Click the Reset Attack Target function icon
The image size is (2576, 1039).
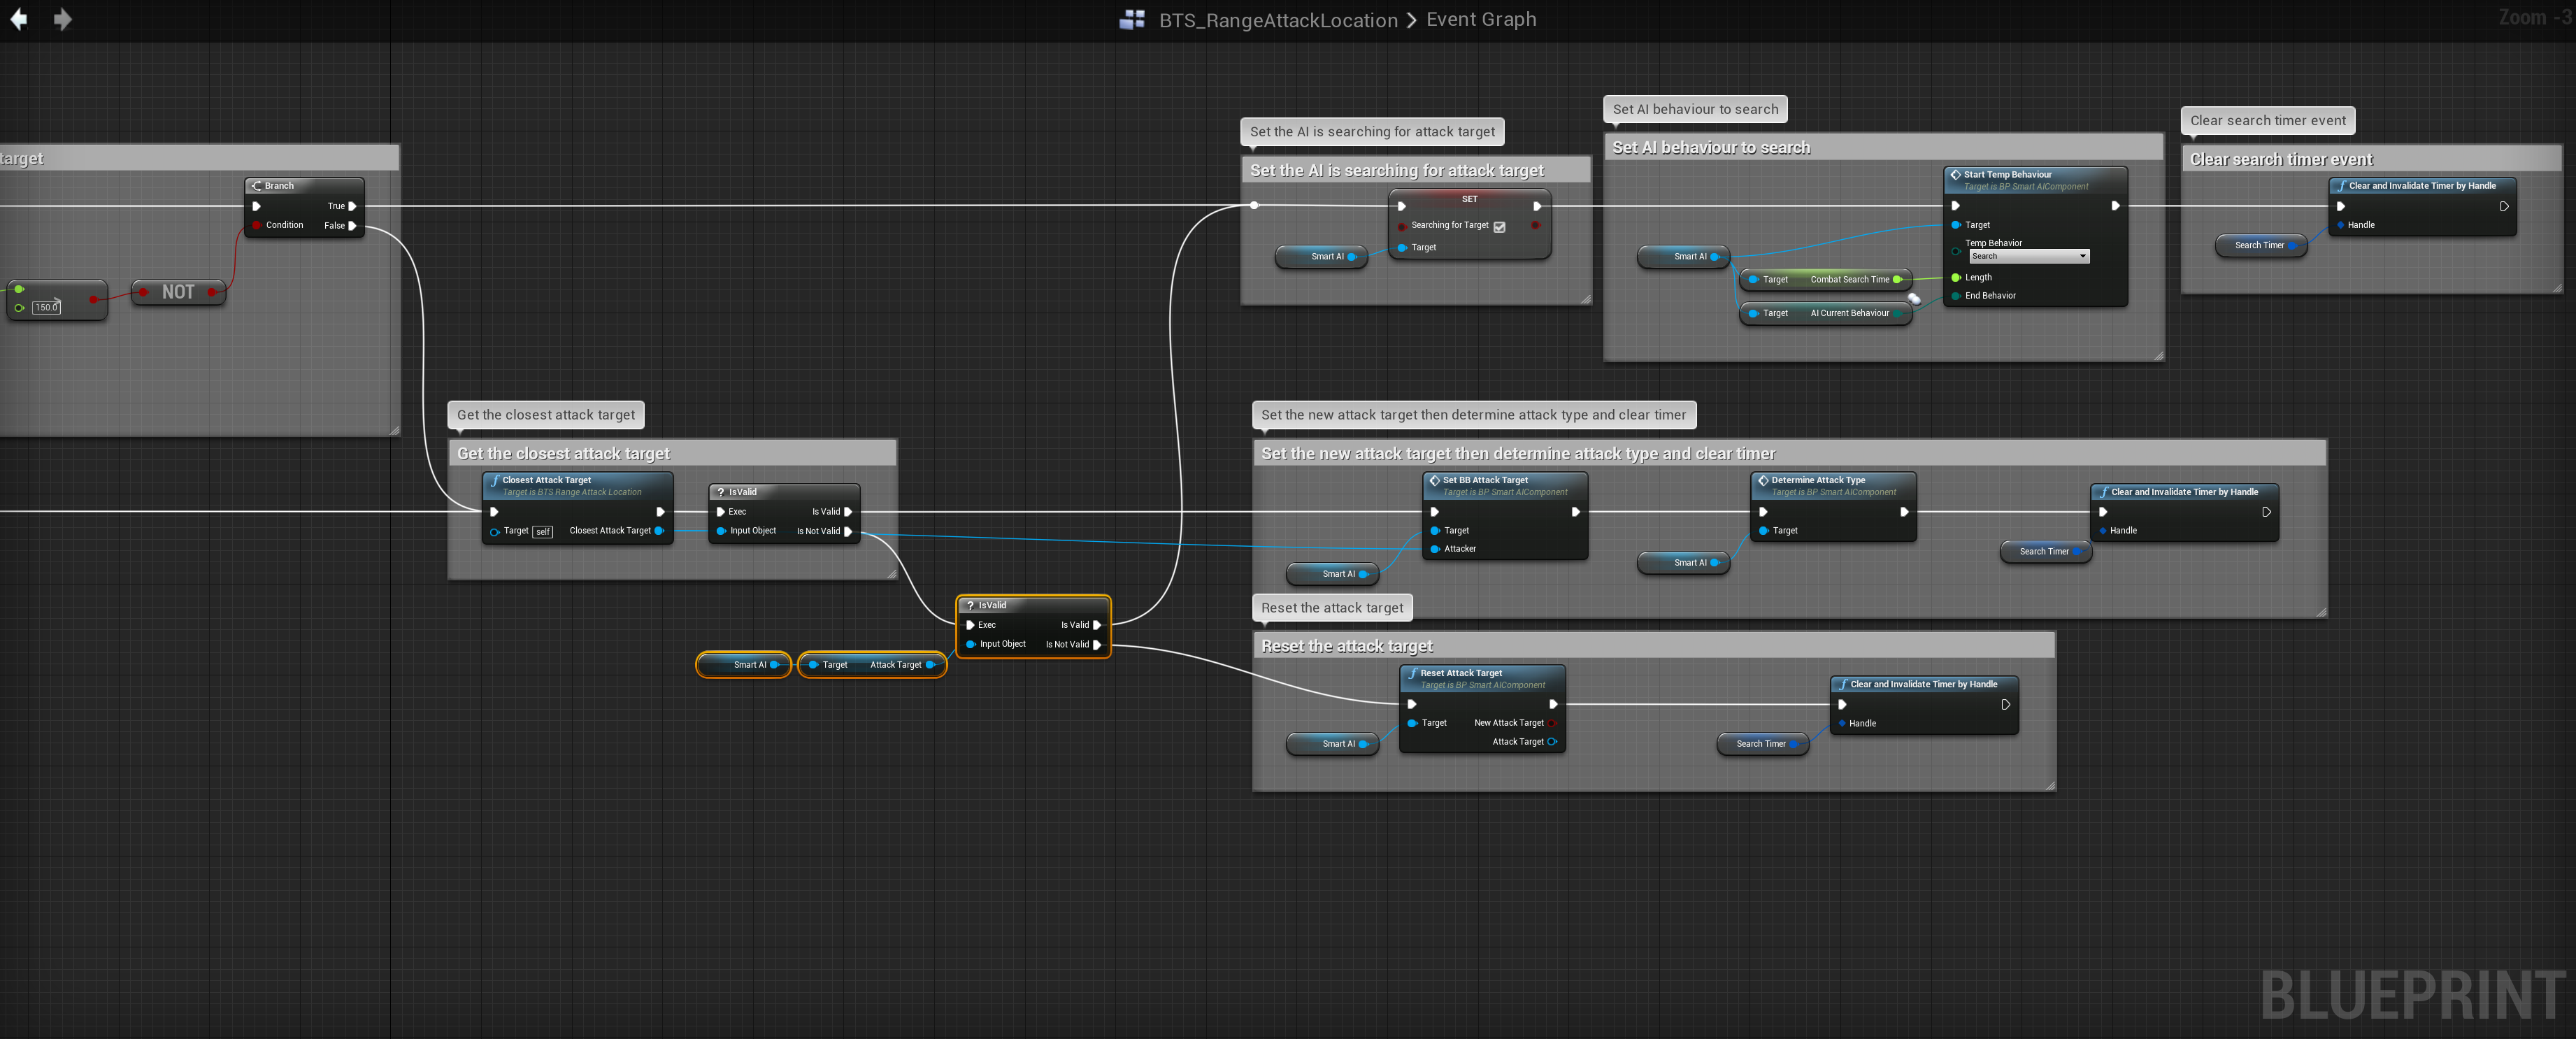[1412, 673]
